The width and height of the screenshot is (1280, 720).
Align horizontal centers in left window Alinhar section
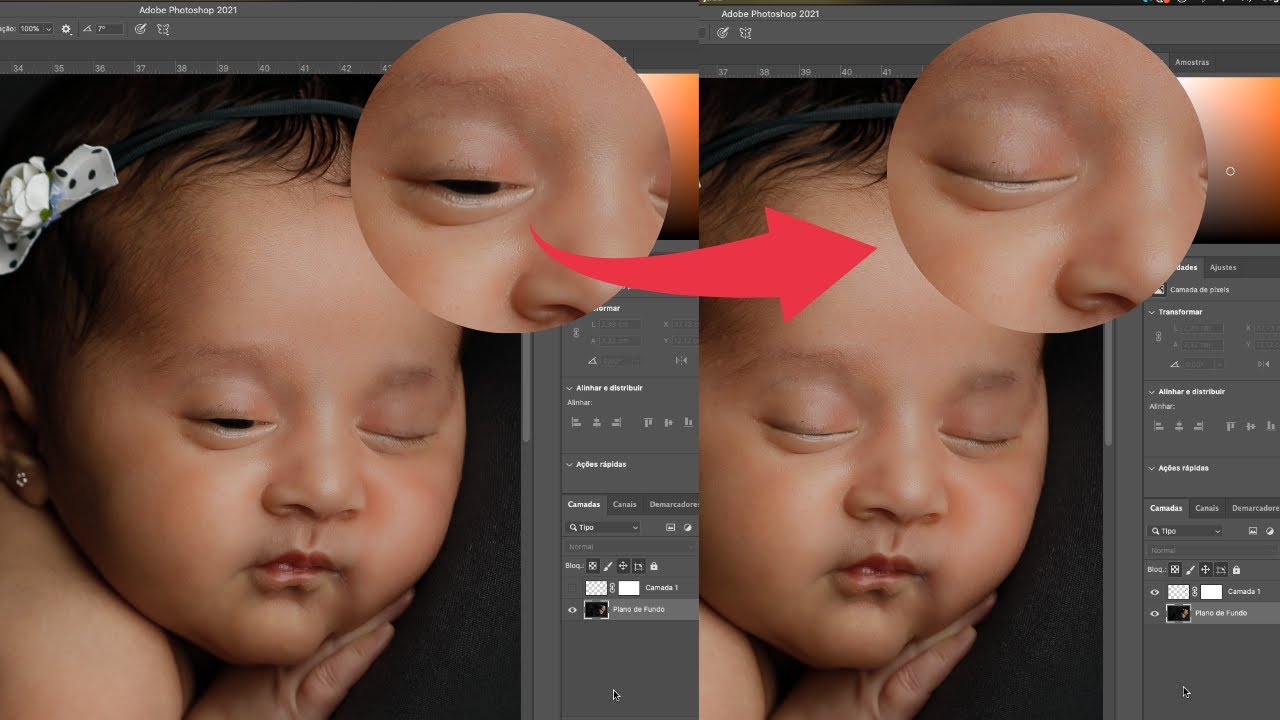point(597,422)
